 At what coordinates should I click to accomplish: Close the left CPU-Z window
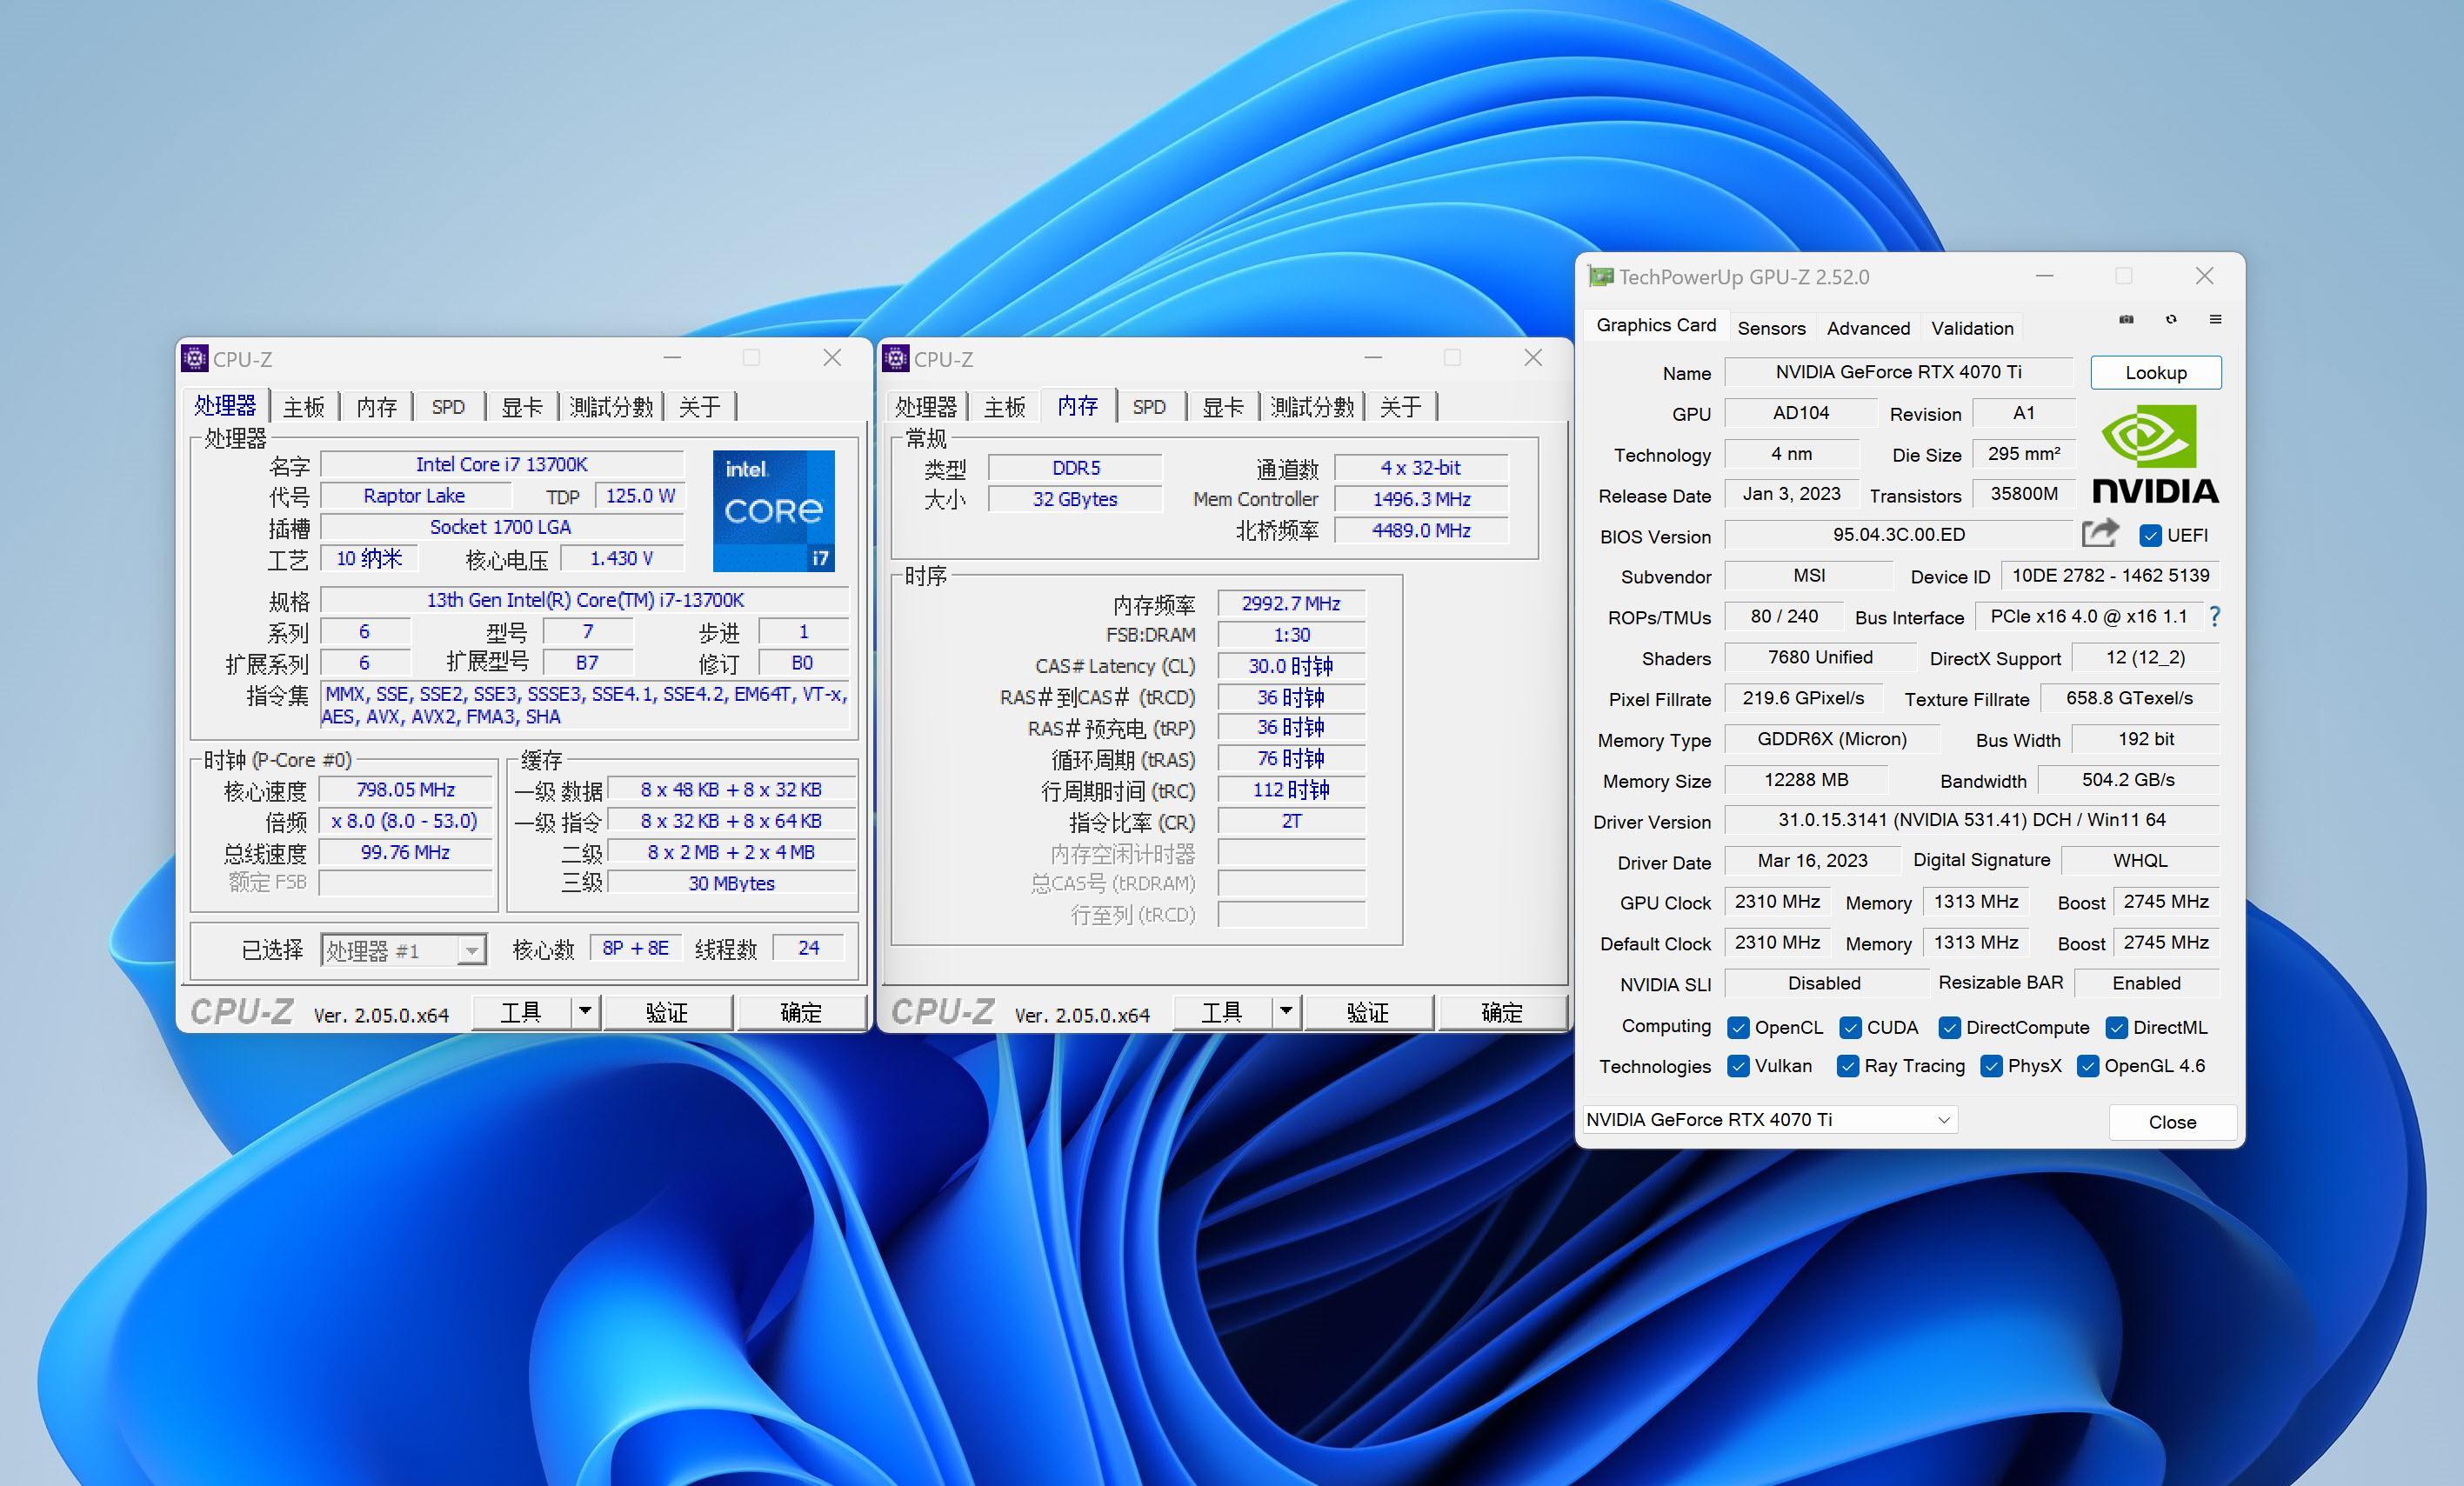tap(832, 358)
